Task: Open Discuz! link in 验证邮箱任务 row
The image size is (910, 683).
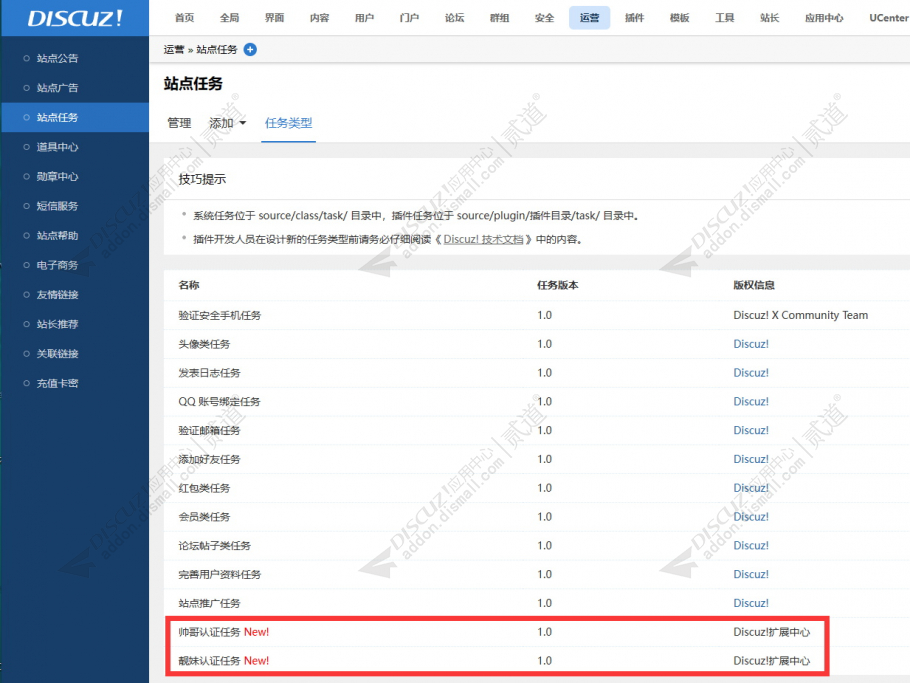Action: pos(750,430)
